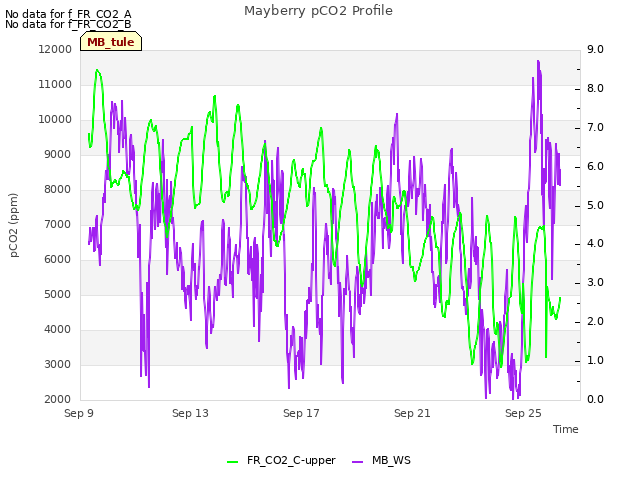This screenshot has height=480, width=640.
Task: Click the 5.0 right-axis value
Action: point(596,205)
